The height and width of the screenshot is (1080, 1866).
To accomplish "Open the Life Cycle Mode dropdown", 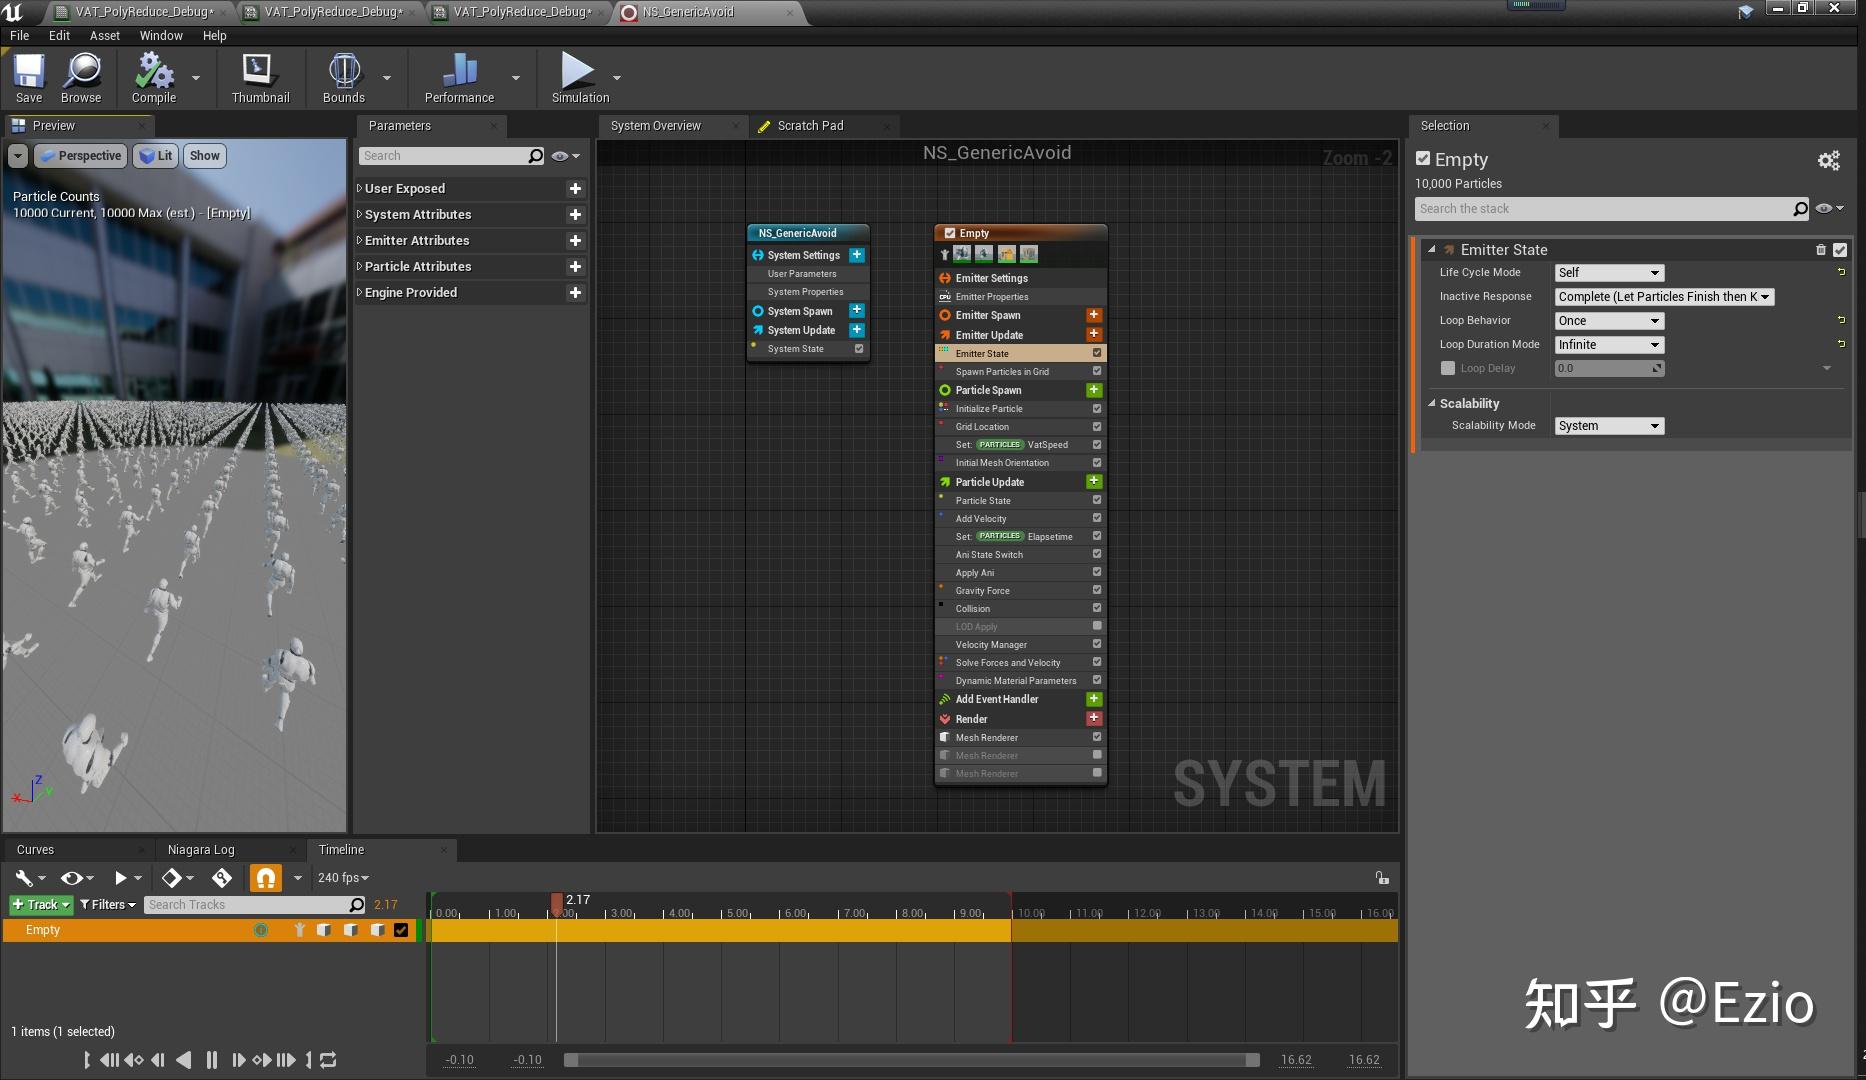I will [x=1608, y=273].
